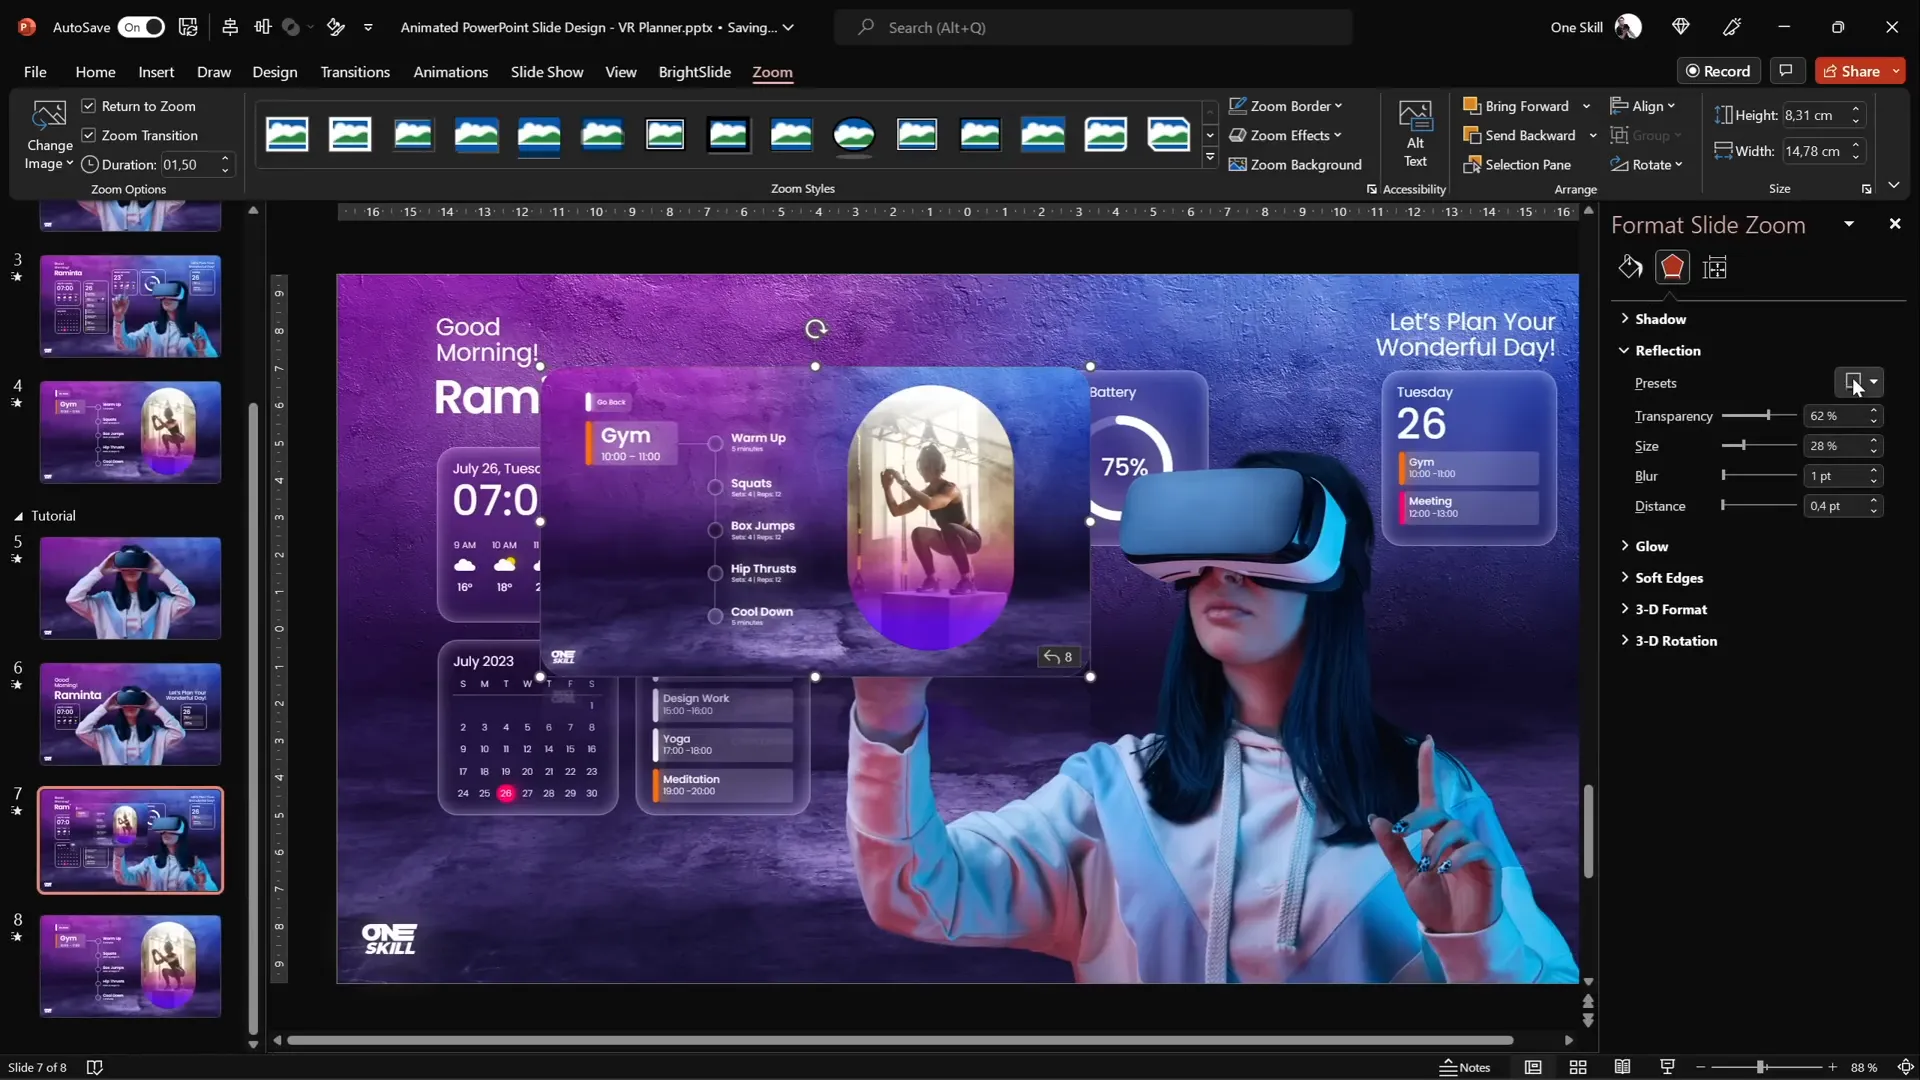Click the Go Back 8 return badge
Viewport: 1920px width, 1080px height.
1058,657
